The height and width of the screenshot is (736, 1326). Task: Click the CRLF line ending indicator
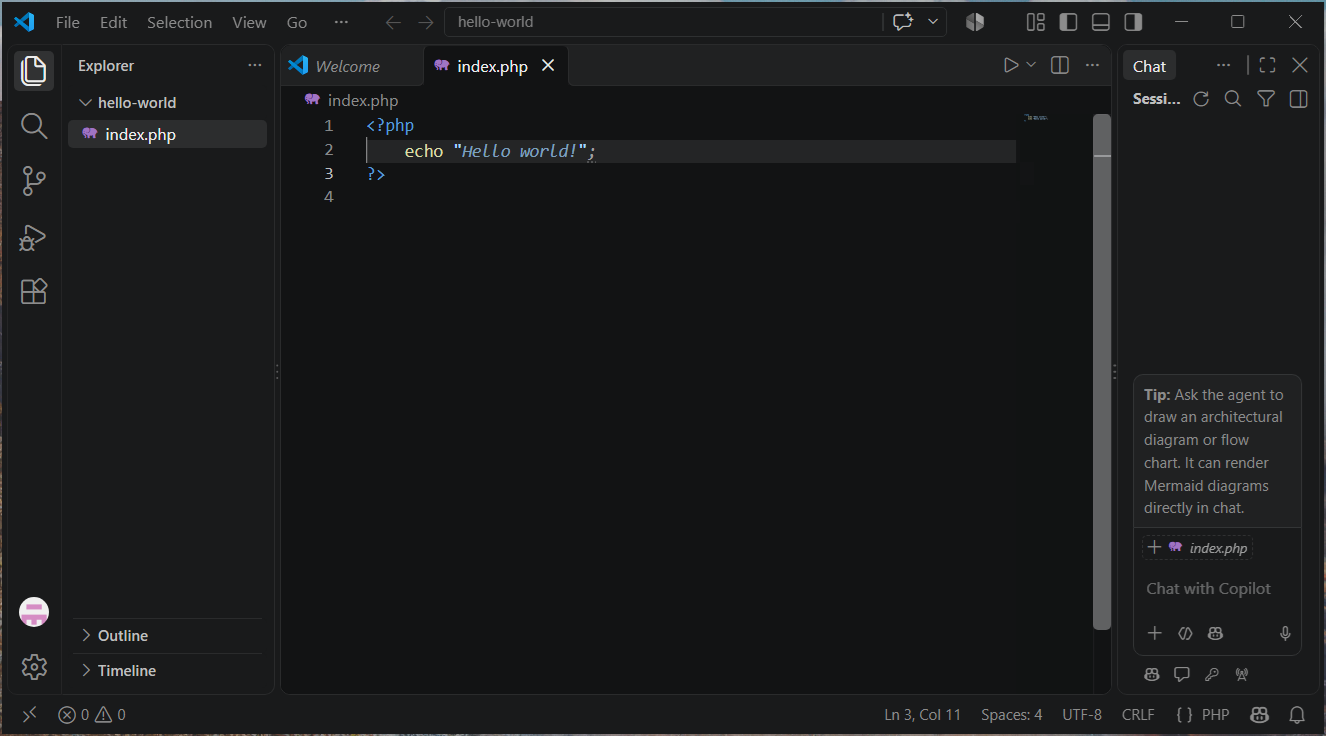1138,715
